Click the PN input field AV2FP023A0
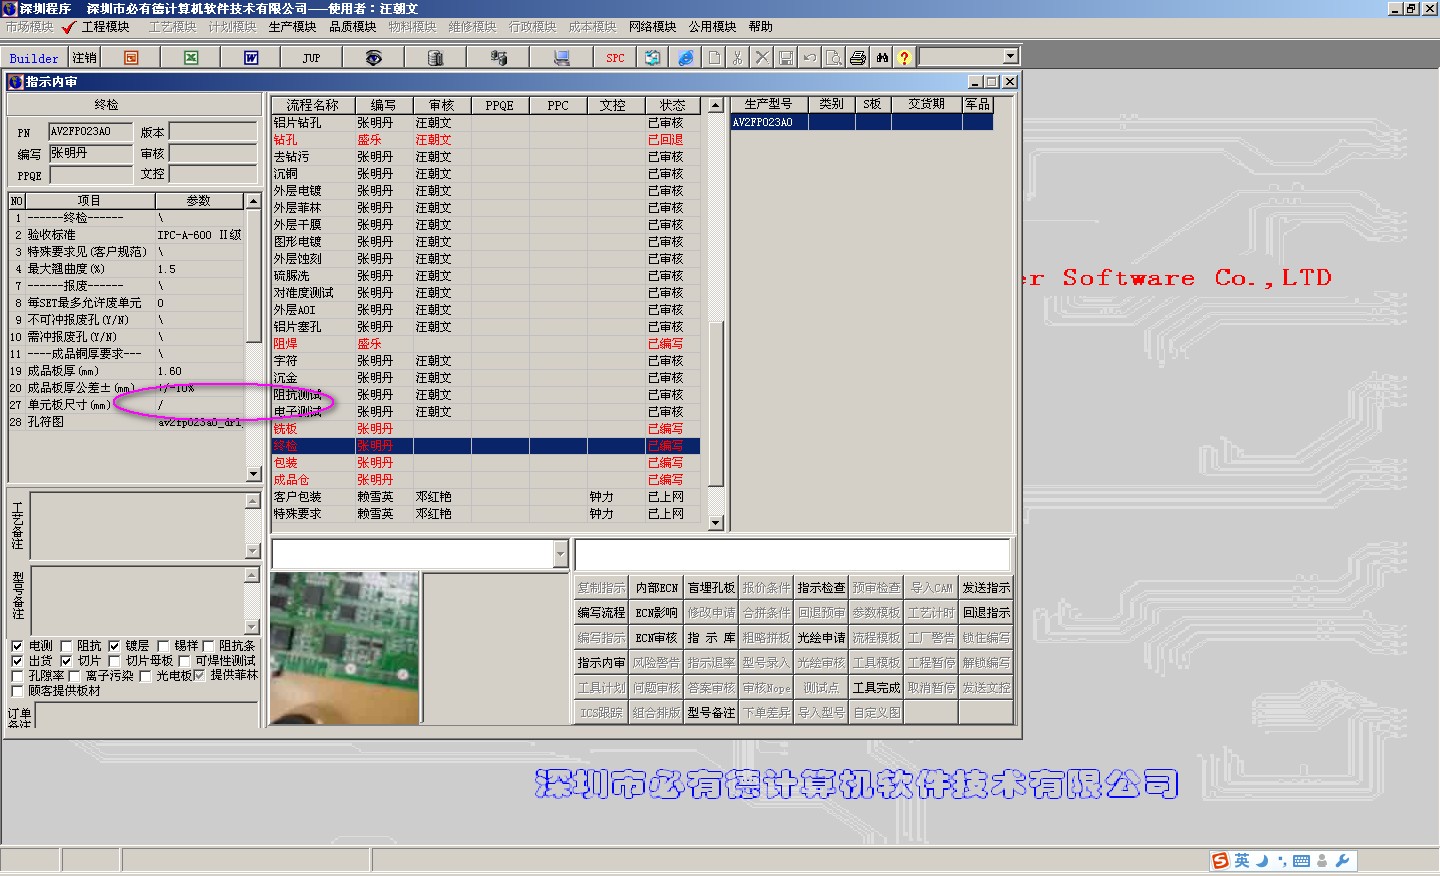The width and height of the screenshot is (1440, 876). coord(90,132)
